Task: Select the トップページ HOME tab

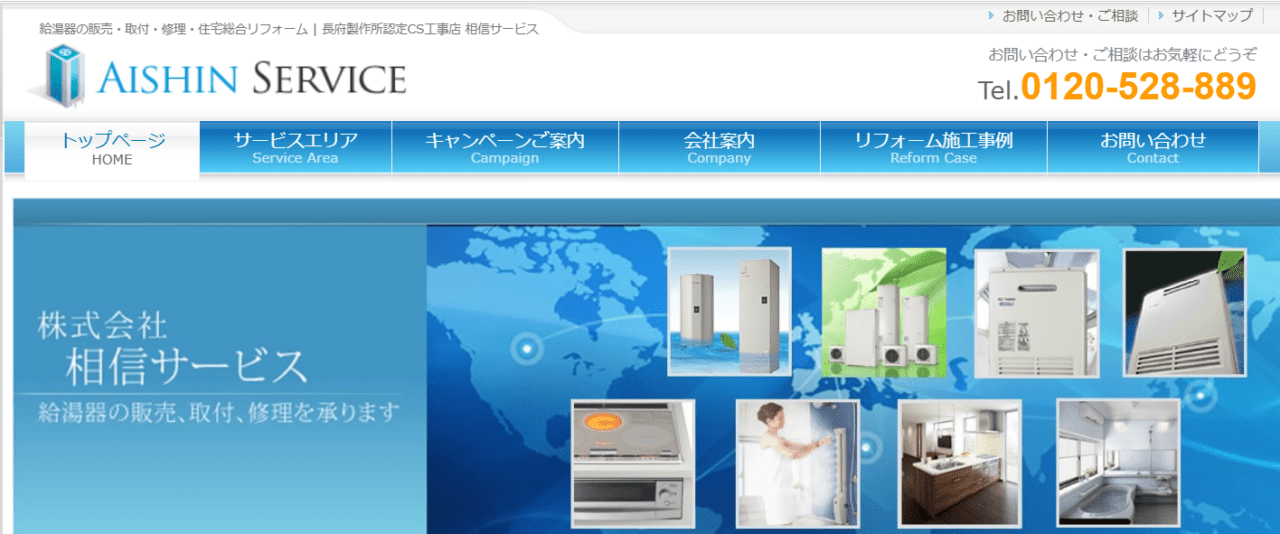Action: click(112, 148)
